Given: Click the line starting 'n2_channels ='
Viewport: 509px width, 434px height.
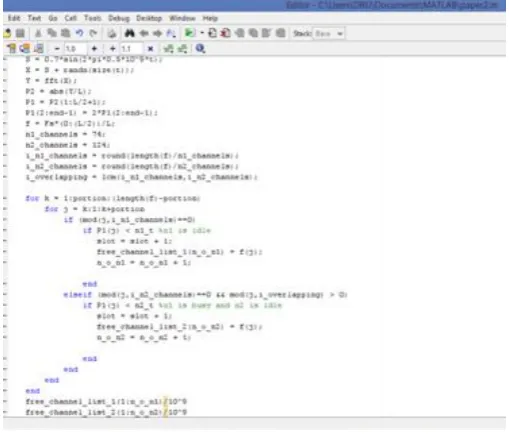Looking at the screenshot, I should [68, 145].
